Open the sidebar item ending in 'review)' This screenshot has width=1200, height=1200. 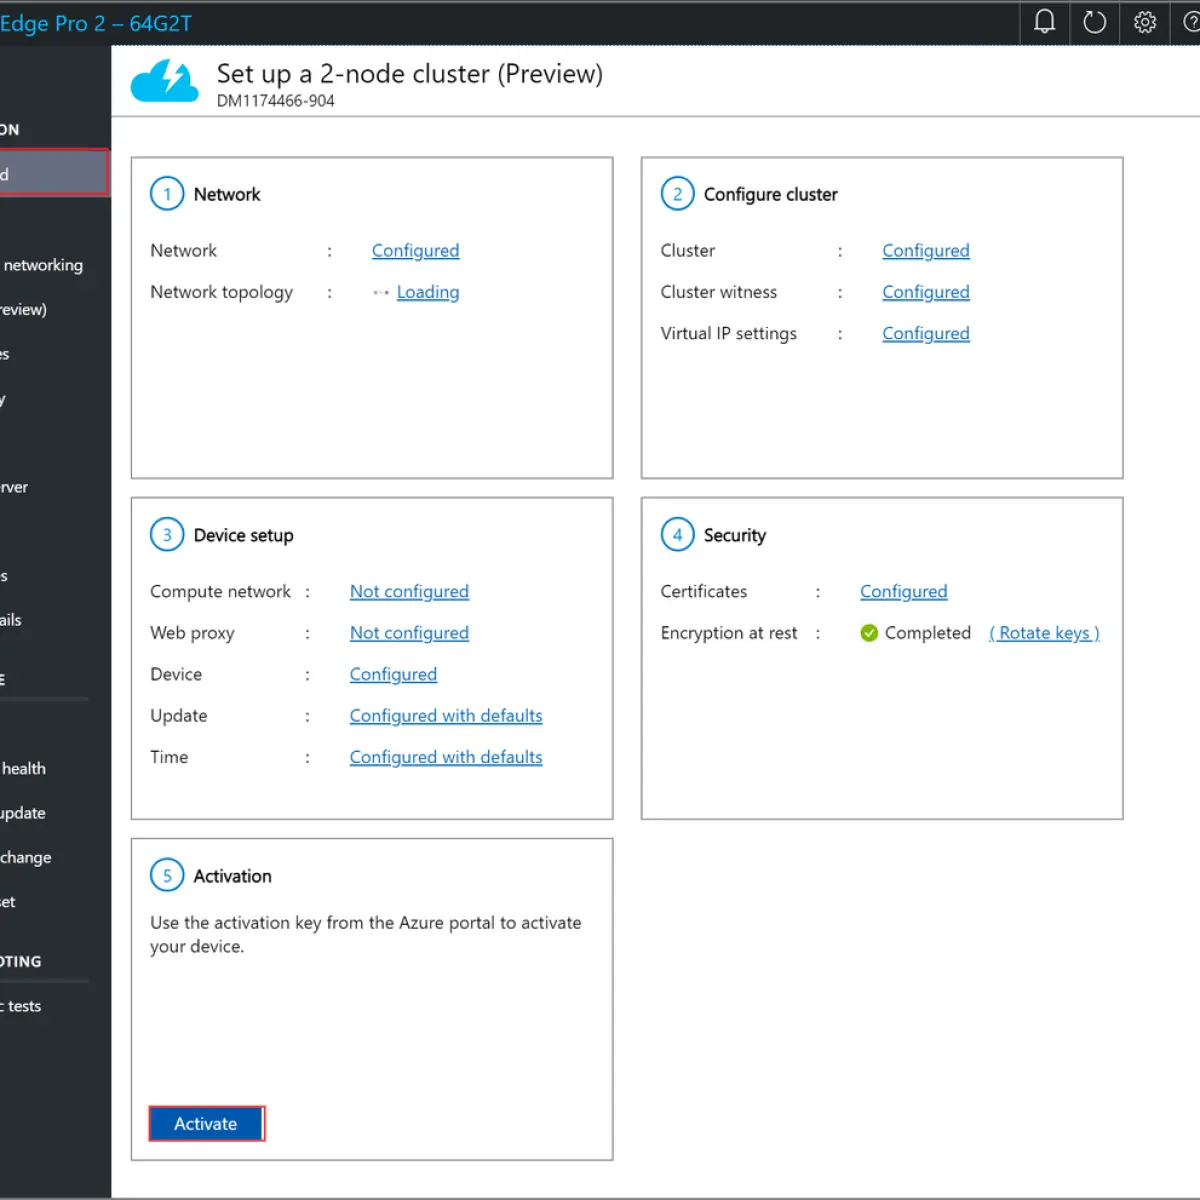24,310
